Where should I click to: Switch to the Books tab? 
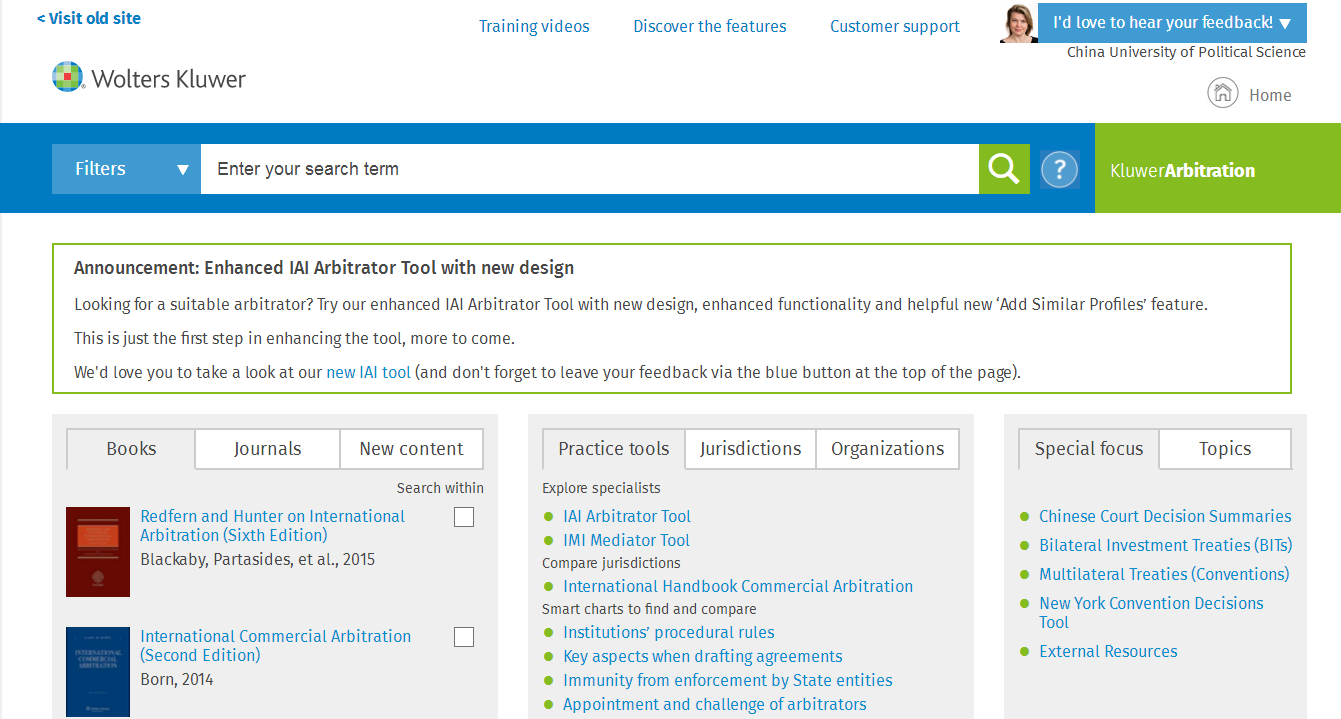[x=131, y=449]
